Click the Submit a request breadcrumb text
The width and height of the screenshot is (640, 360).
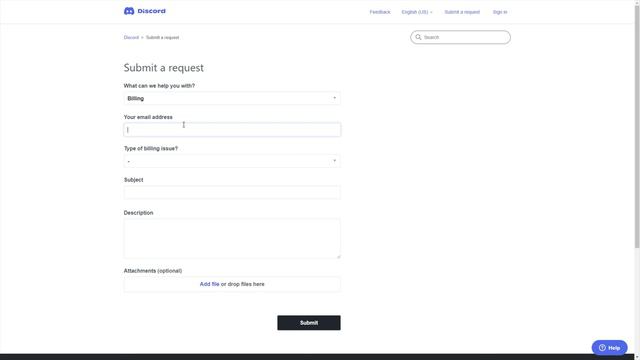tap(162, 38)
